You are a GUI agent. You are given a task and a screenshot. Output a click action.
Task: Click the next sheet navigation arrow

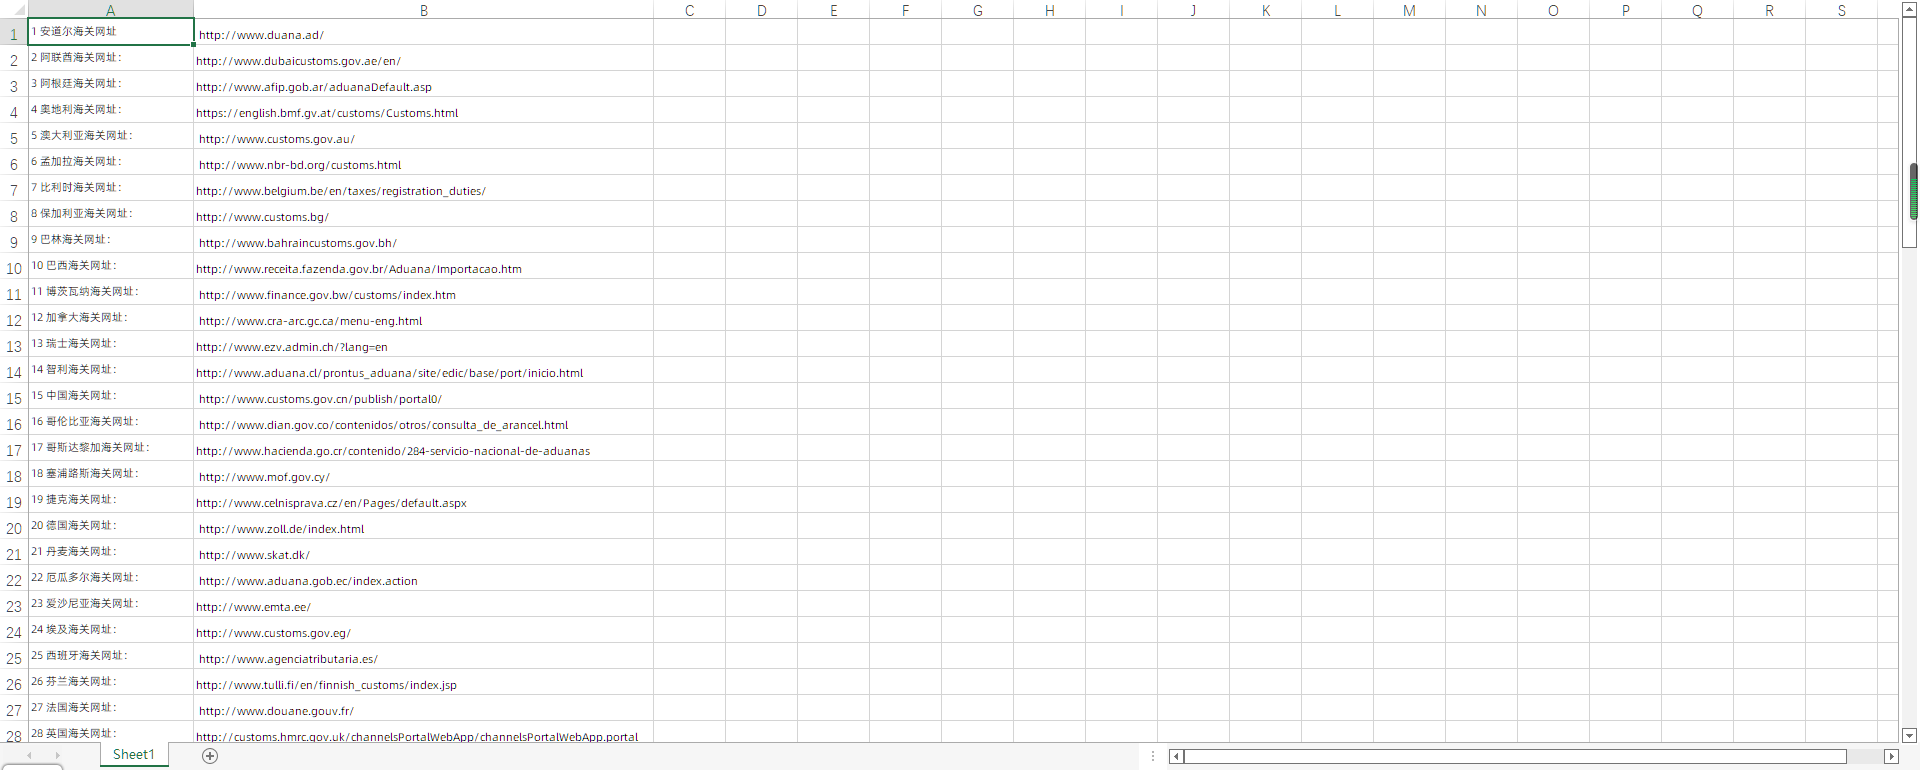[57, 756]
